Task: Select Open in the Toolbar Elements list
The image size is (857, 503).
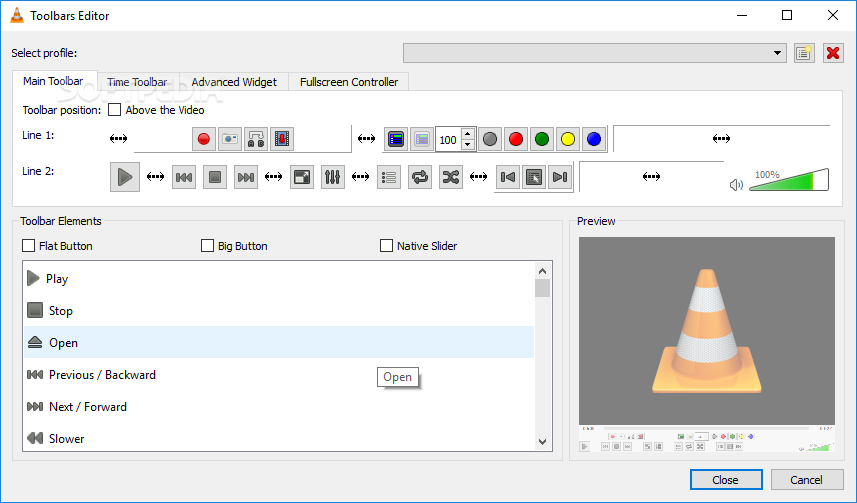Action: [279, 342]
